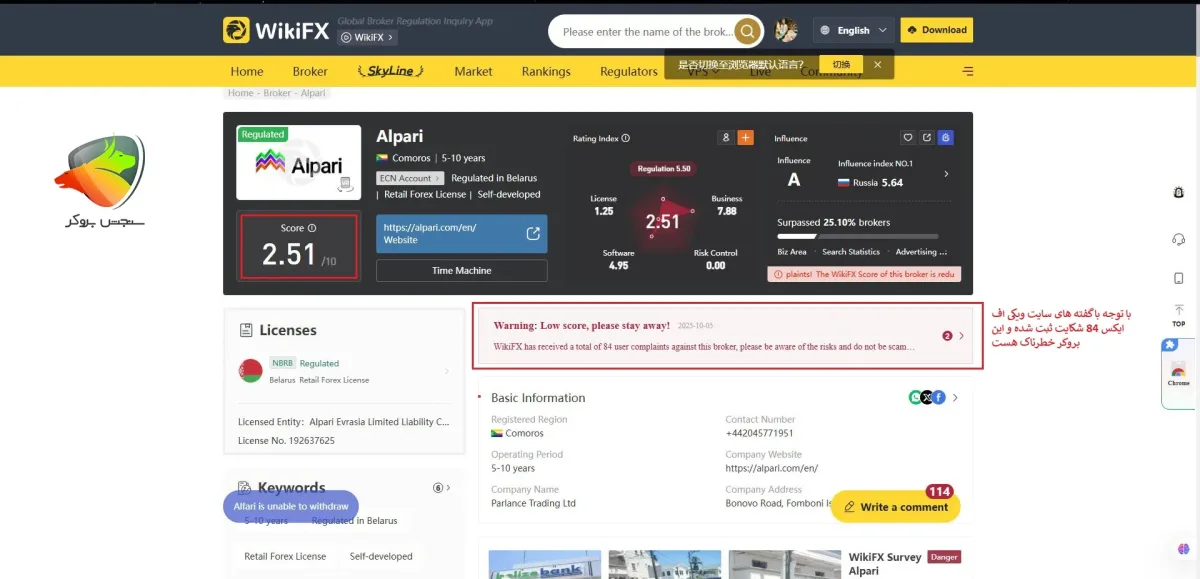This screenshot has width=1200, height=579.
Task: Click the third survey photo thumbnail
Action: [785, 564]
